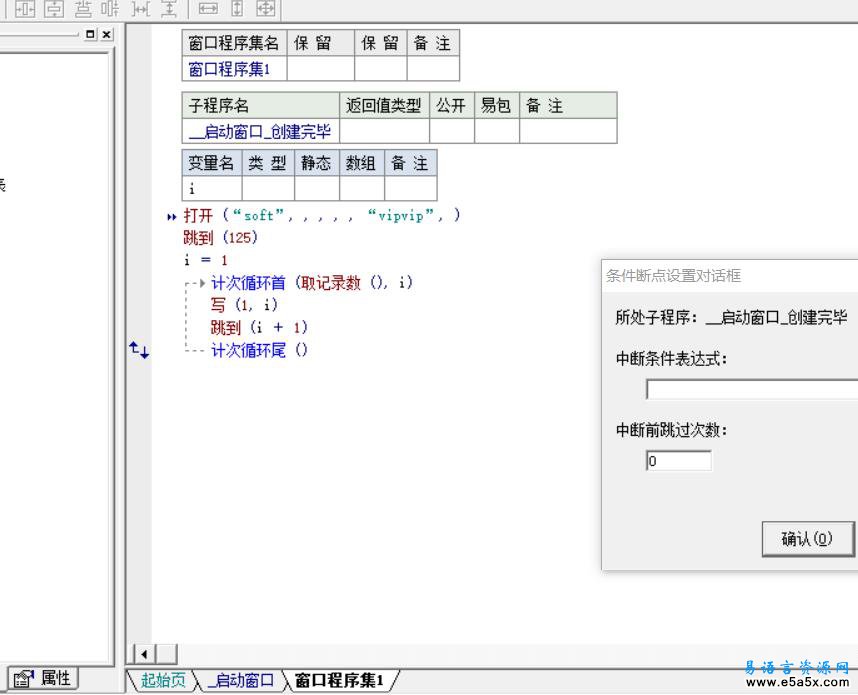
Task: Click the 窗口程序集名 header cell
Action: [235, 43]
